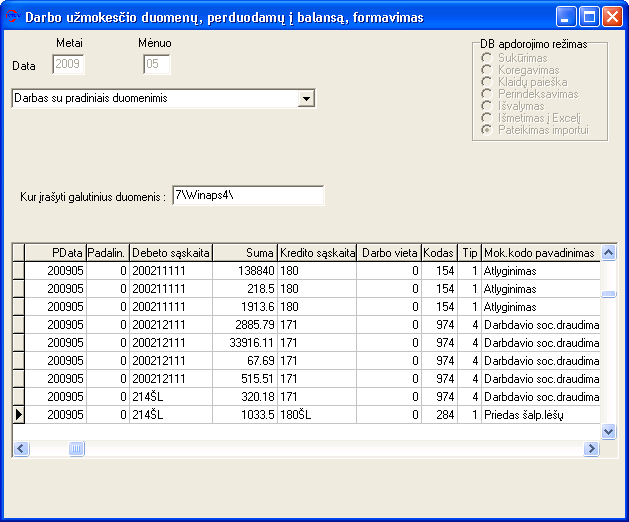Select the row selector of Suma 138840
629x522 pixels.
pos(18,271)
